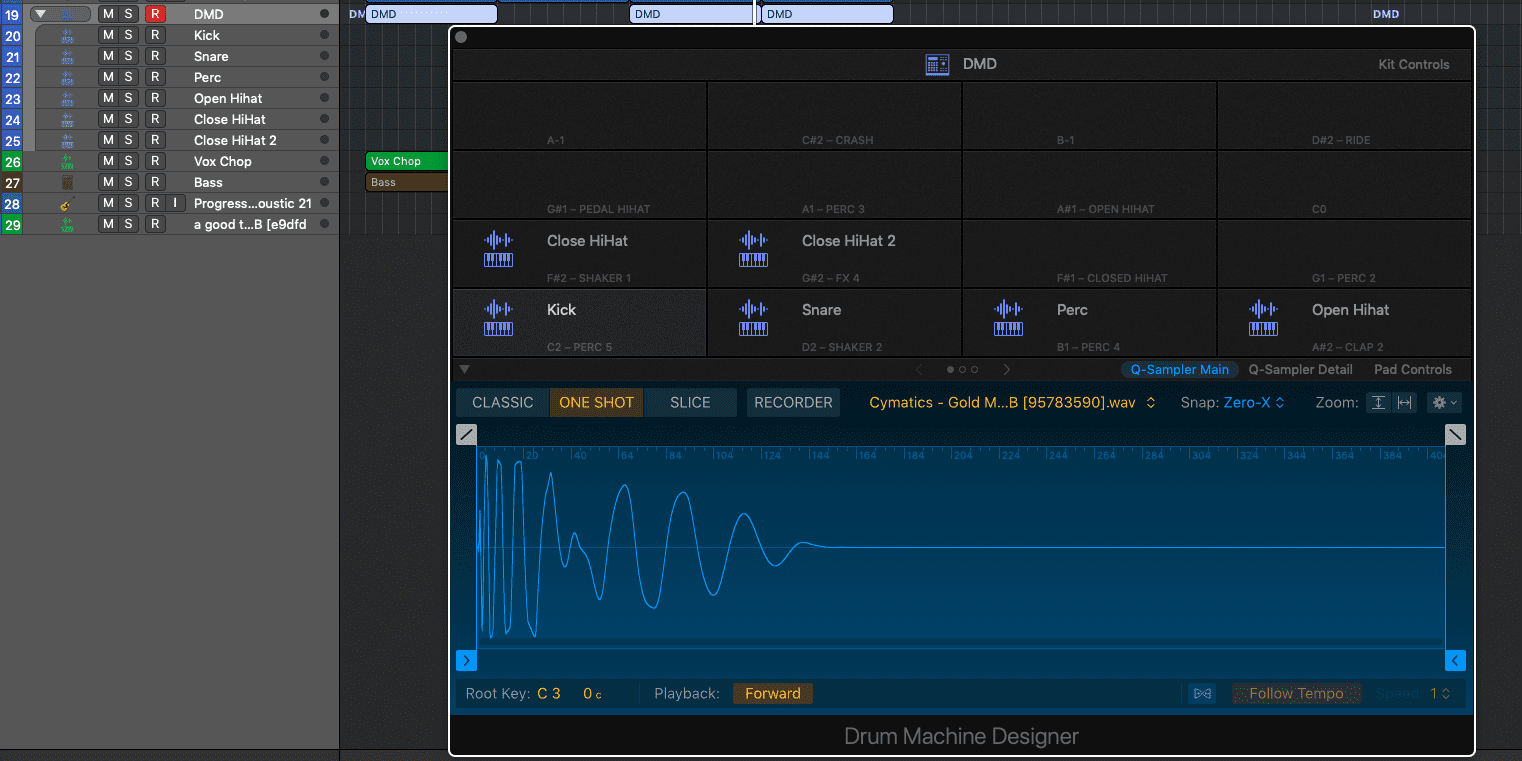The height and width of the screenshot is (761, 1522).
Task: Select the empty G#1 – PEDAL HIHAT pad
Action: 579,184
